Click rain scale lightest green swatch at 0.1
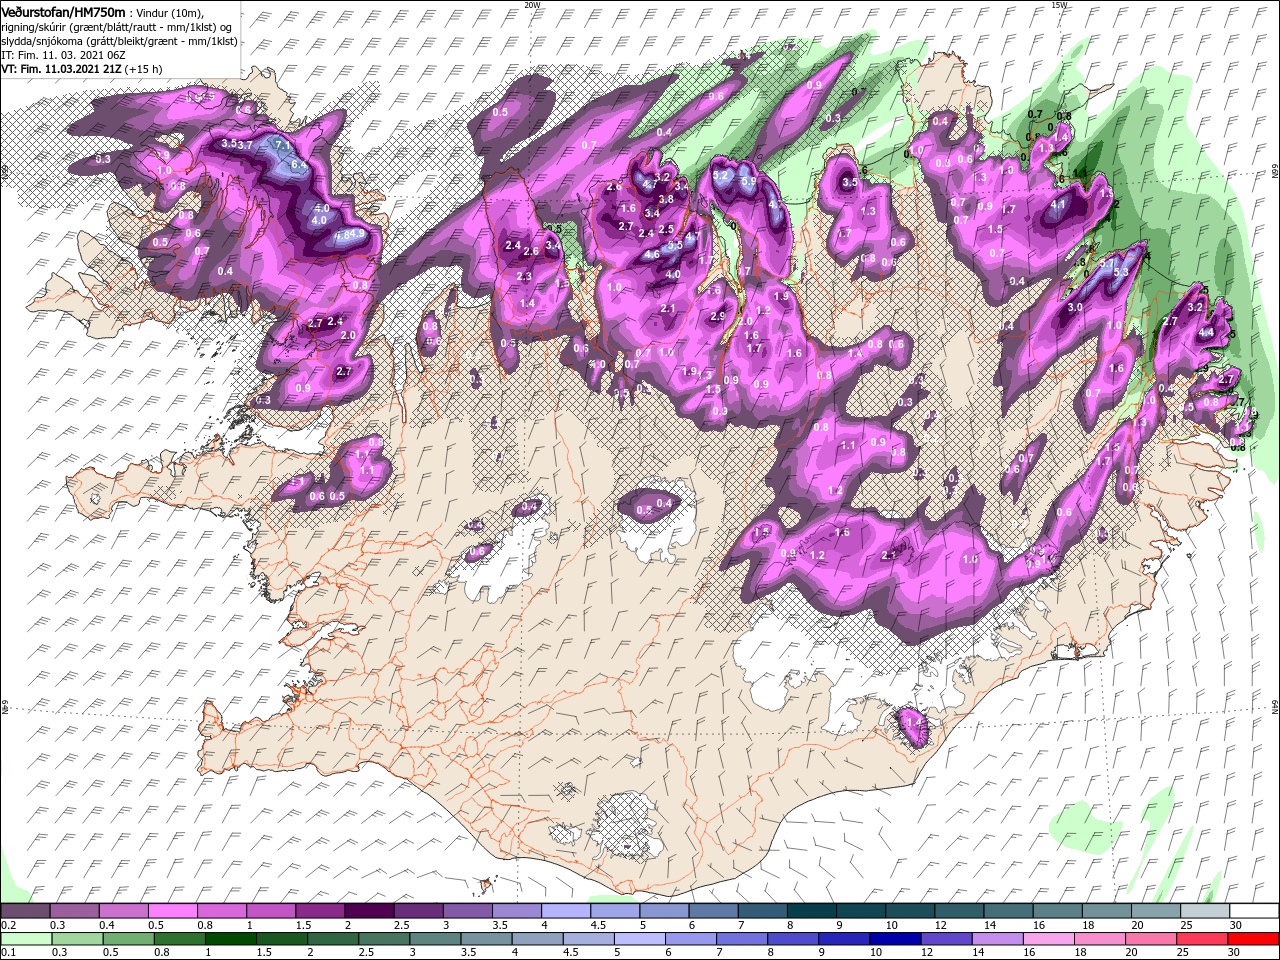Screen dimensions: 1280x960 [x=25, y=939]
